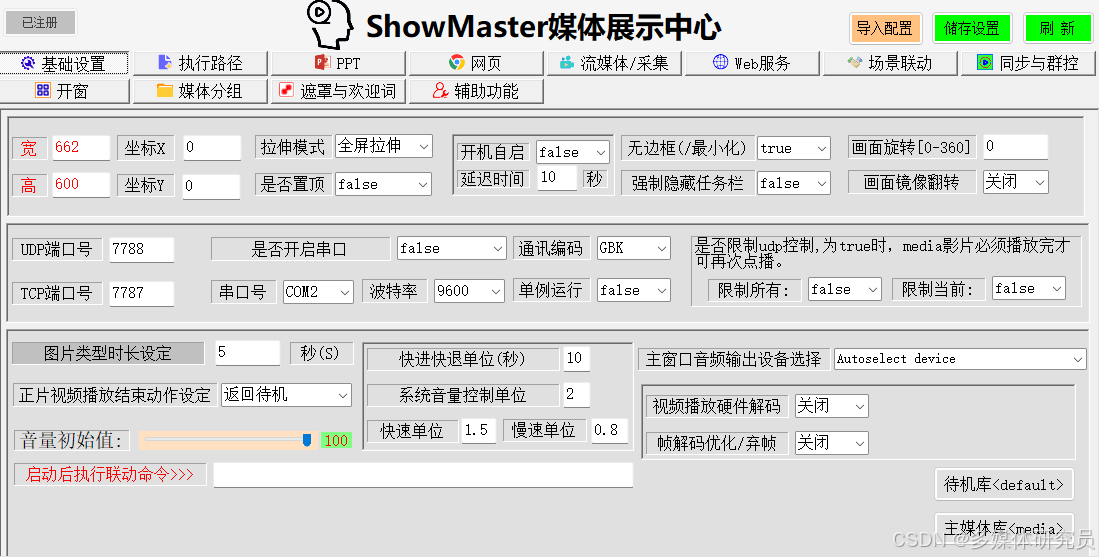Image resolution: width=1099 pixels, height=557 pixels.
Task: Click the window grid icon on 开窗 tab
Action: (x=43, y=90)
